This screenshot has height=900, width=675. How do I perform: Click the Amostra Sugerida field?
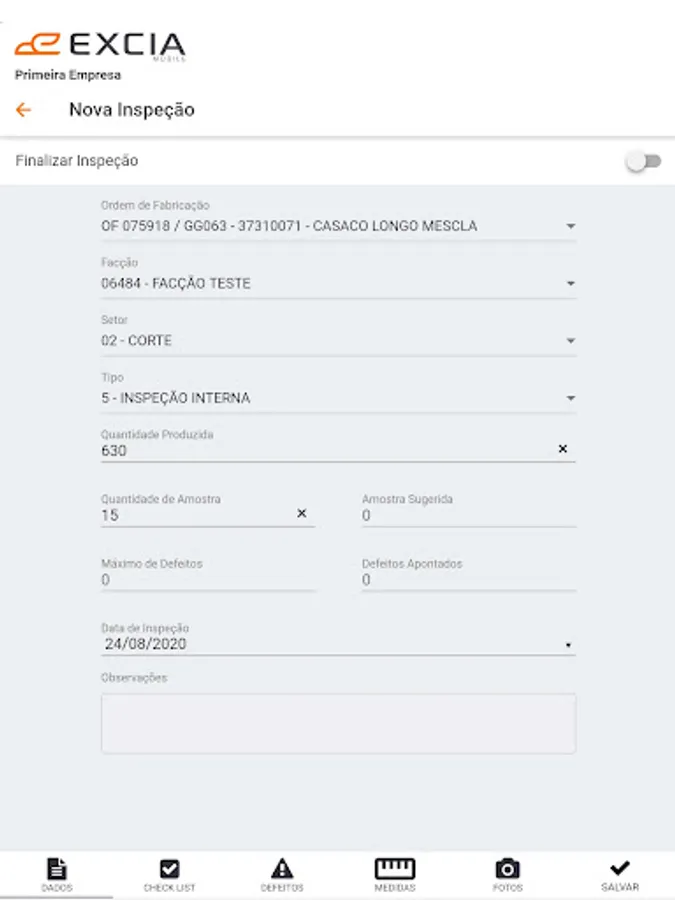pos(468,516)
